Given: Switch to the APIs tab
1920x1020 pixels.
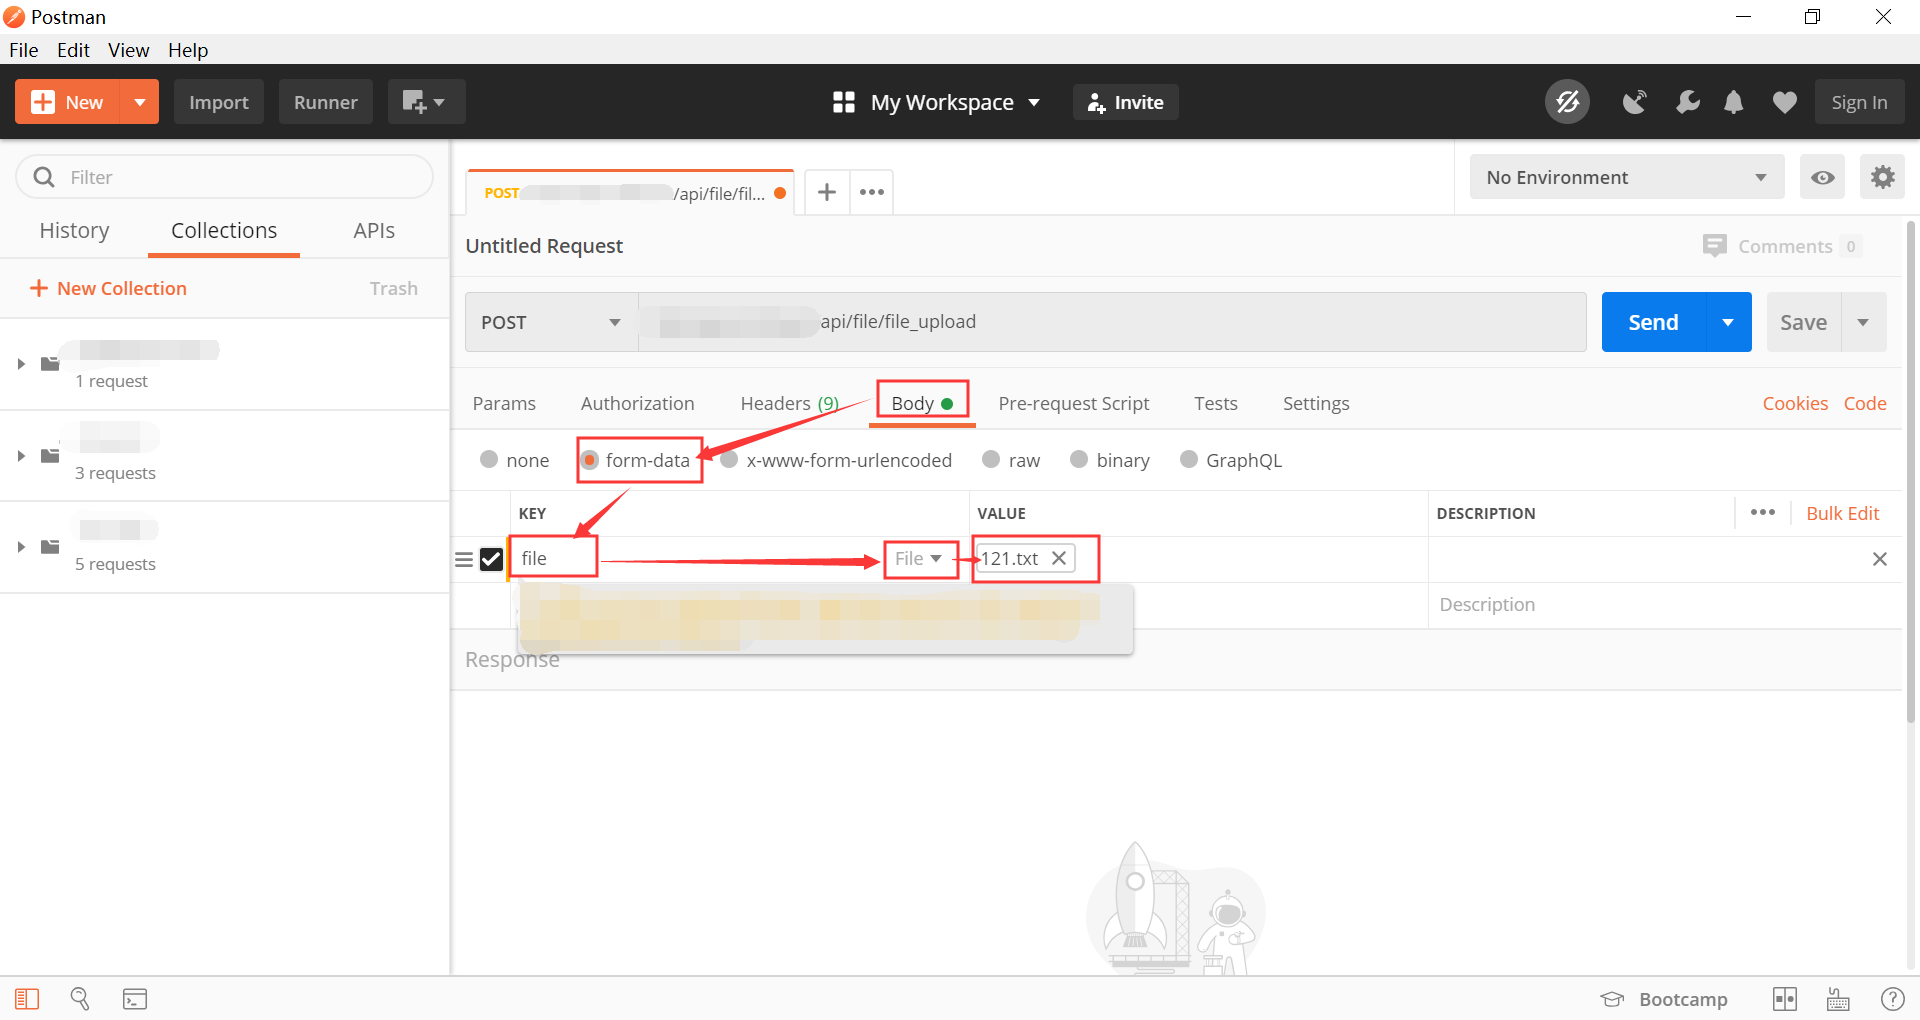Looking at the screenshot, I should pos(374,230).
